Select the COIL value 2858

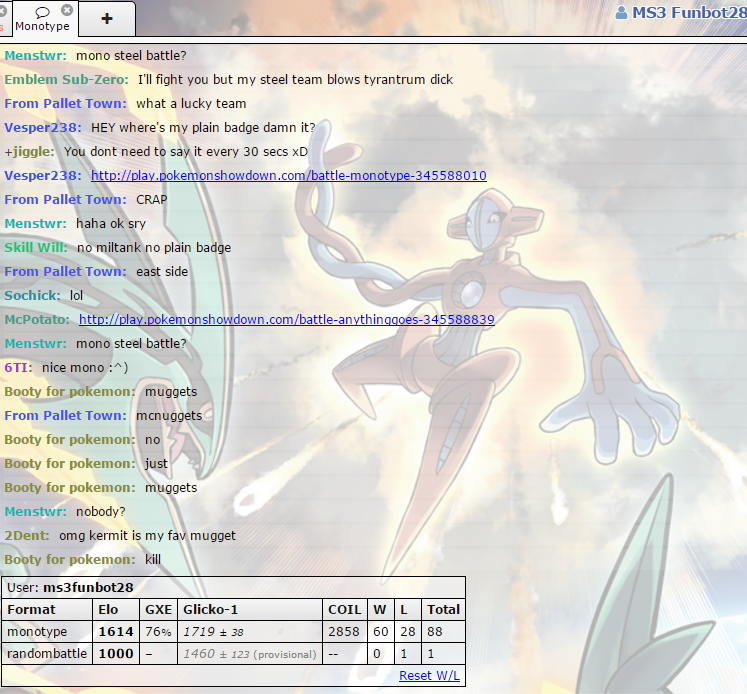coord(344,632)
